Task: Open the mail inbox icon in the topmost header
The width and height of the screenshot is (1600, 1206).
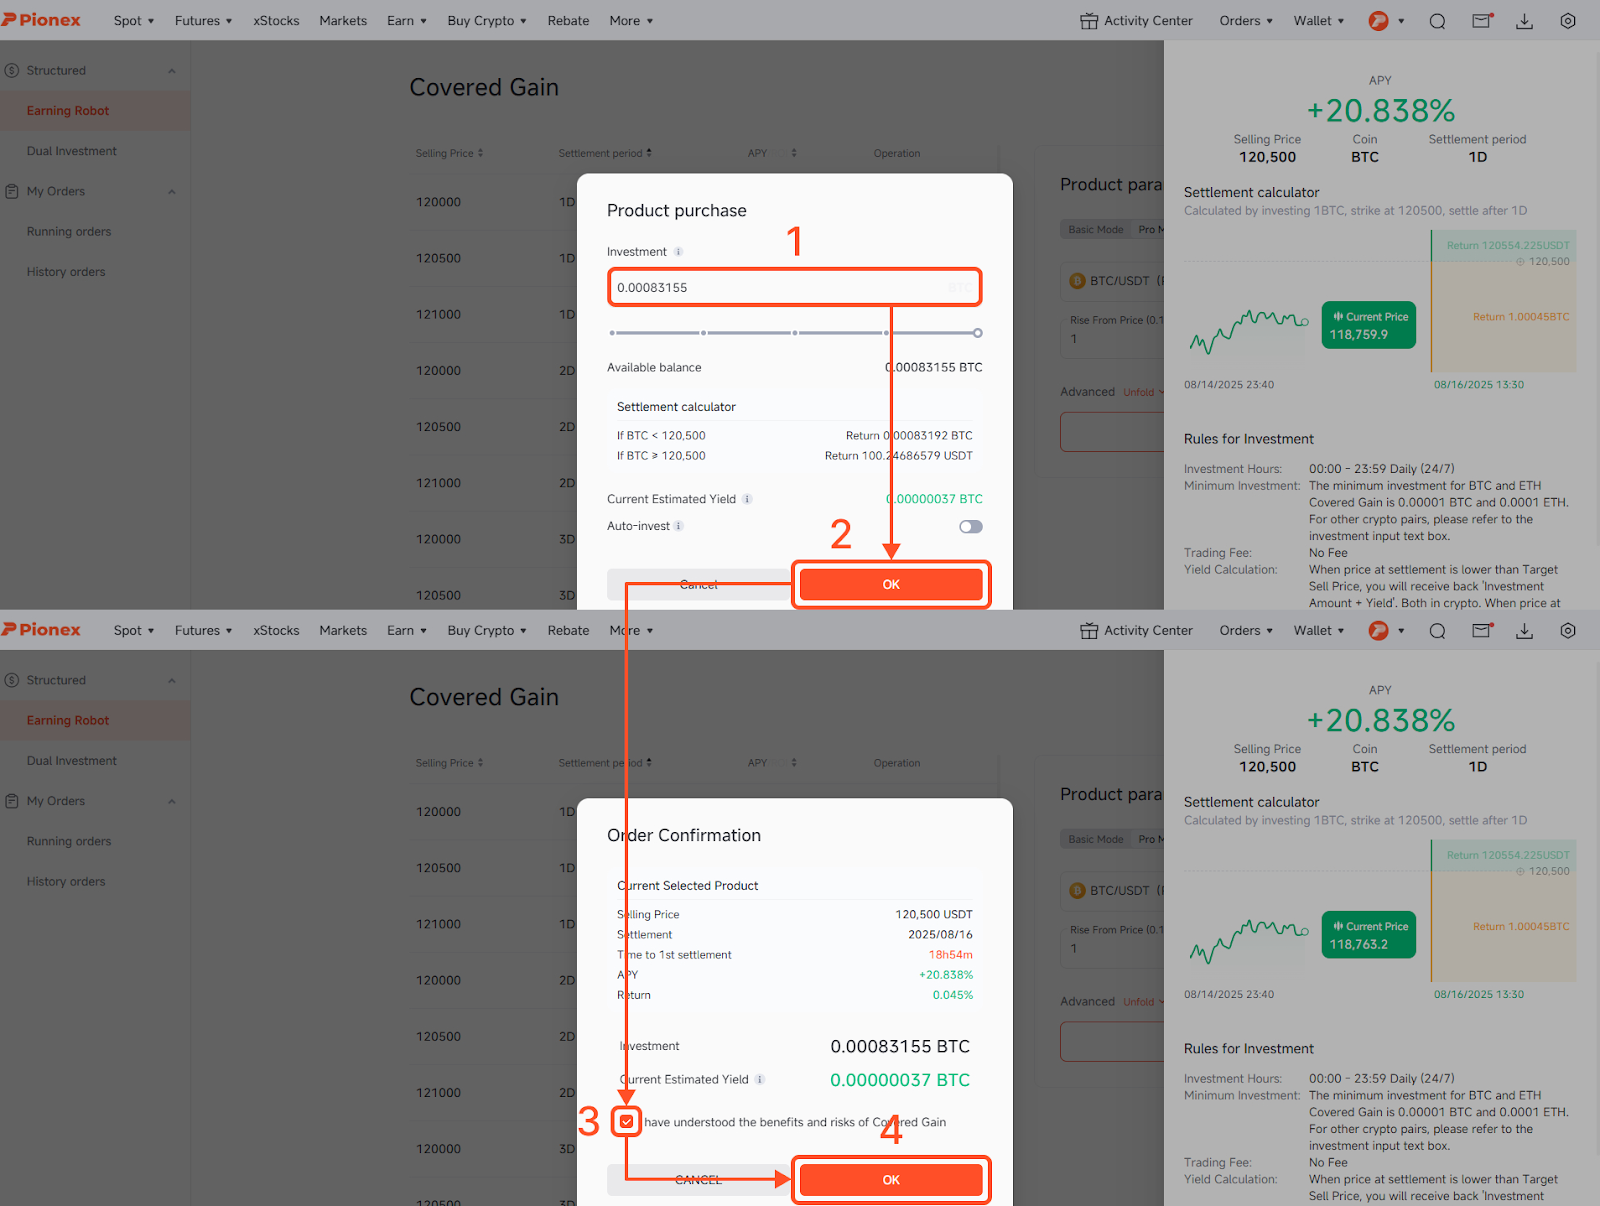Action: tap(1482, 21)
